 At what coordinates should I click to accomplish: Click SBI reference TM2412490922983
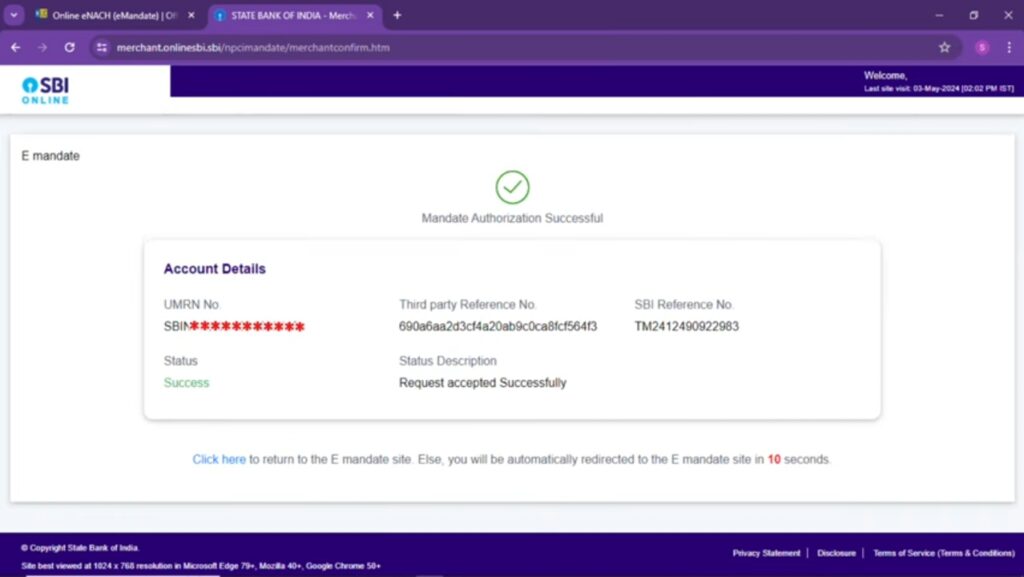tap(686, 326)
